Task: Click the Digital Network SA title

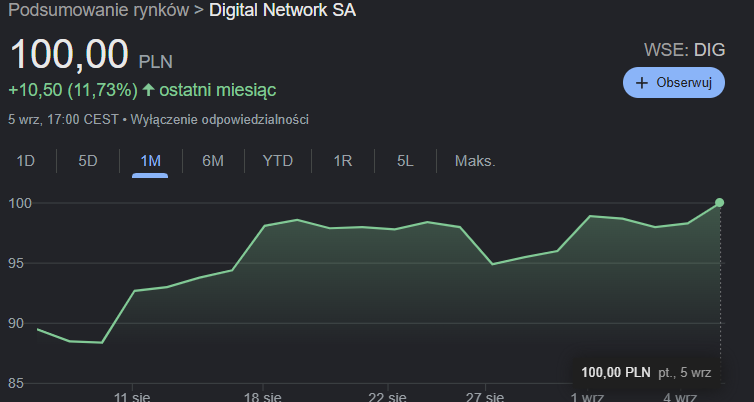Action: click(x=282, y=10)
